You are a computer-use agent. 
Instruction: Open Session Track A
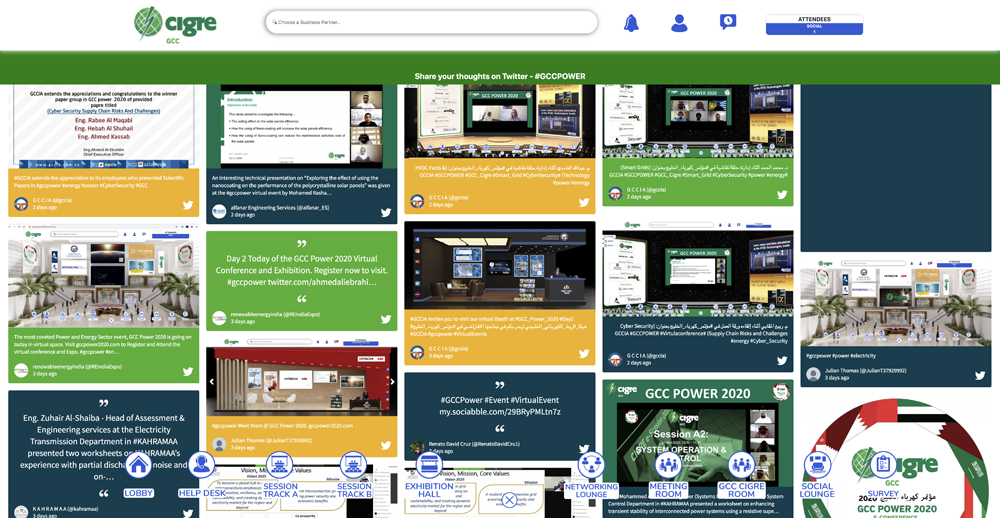pyautogui.click(x=280, y=465)
